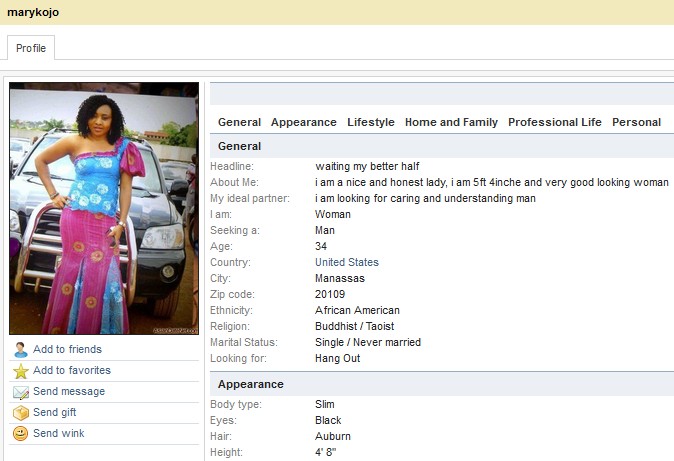The image size is (674, 461).
Task: Click the star icon for favorites
Action: (x=20, y=371)
